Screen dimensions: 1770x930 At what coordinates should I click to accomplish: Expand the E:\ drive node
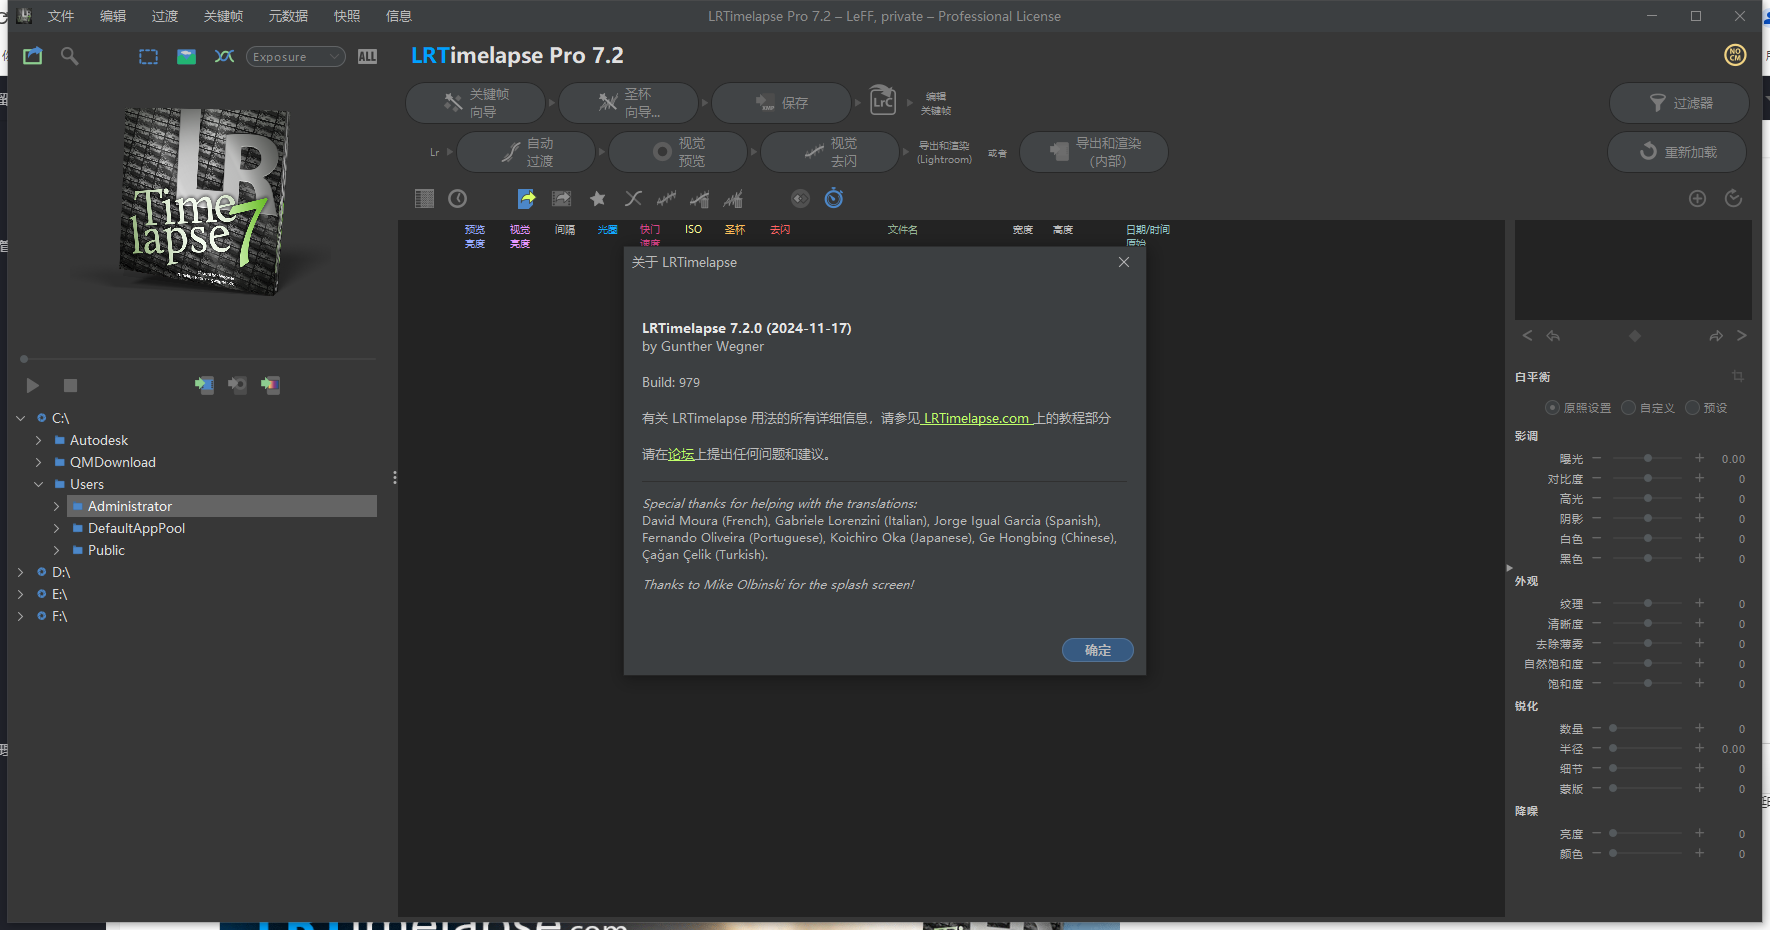[x=21, y=594]
